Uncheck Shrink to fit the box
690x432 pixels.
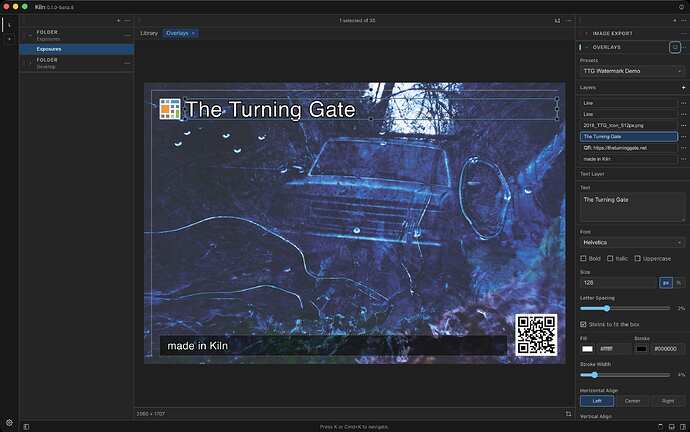(583, 324)
